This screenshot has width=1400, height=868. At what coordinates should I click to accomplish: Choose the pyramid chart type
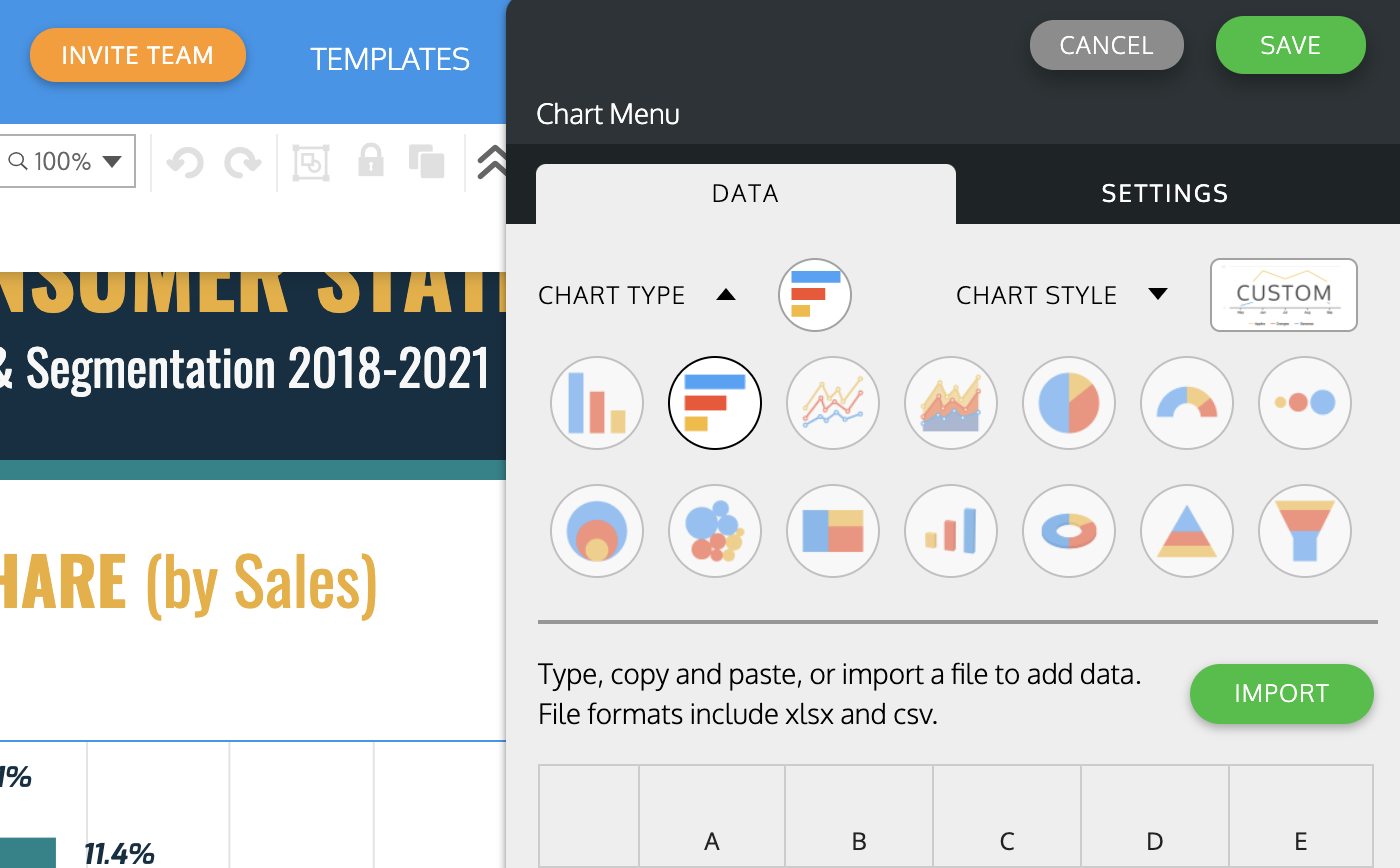pos(1187,531)
